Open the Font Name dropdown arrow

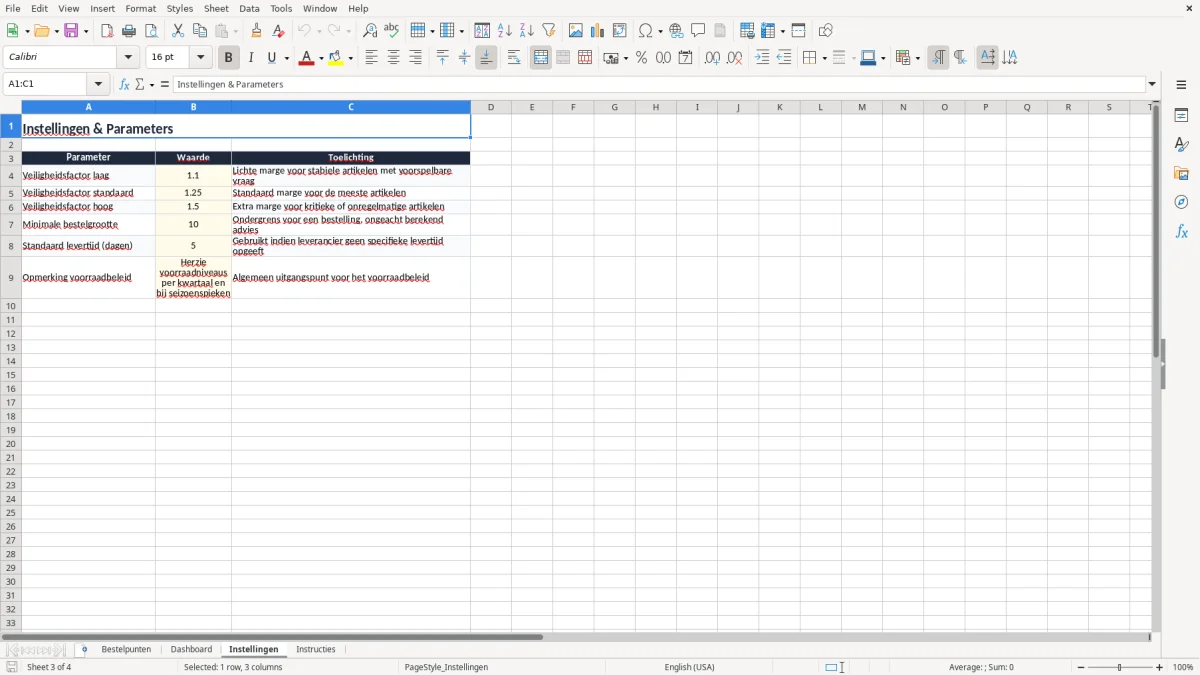coord(128,58)
